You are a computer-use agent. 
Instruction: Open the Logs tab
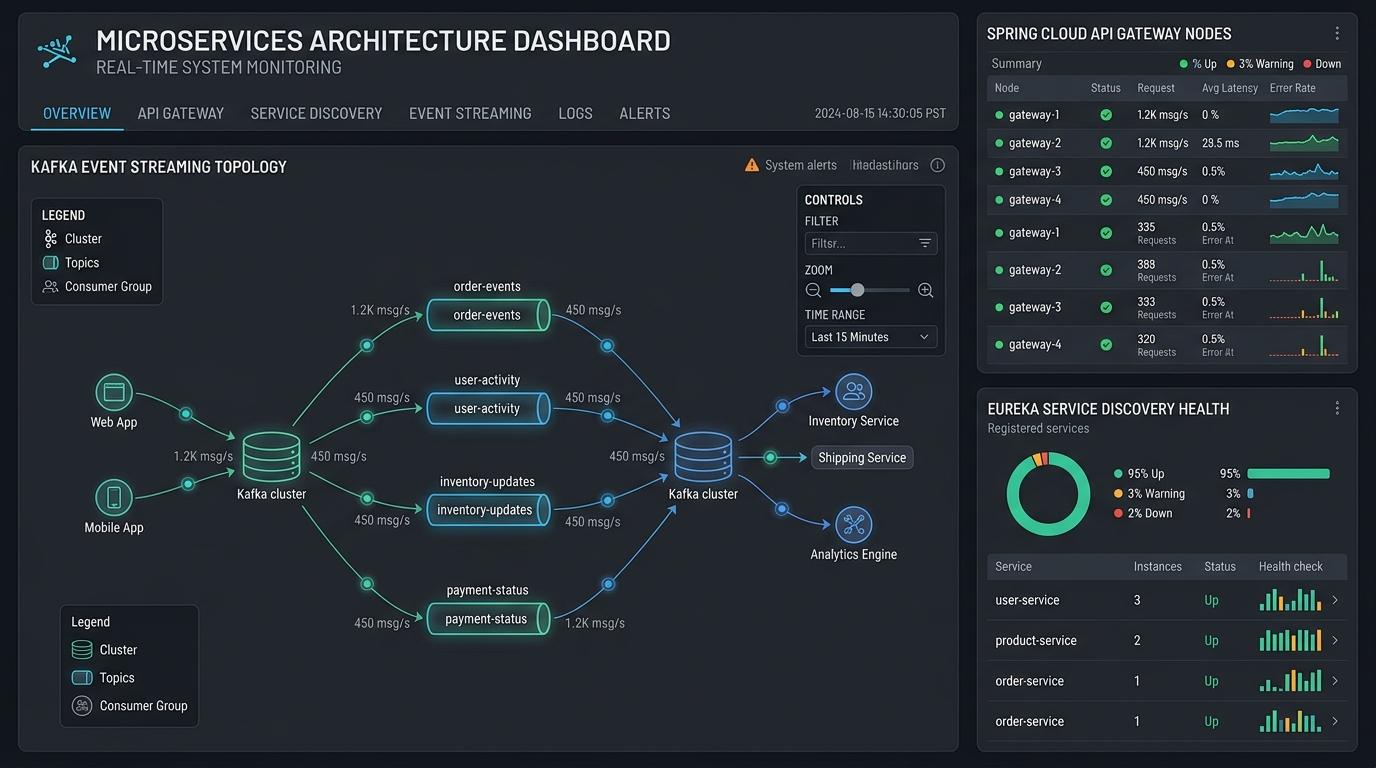pyautogui.click(x=575, y=113)
